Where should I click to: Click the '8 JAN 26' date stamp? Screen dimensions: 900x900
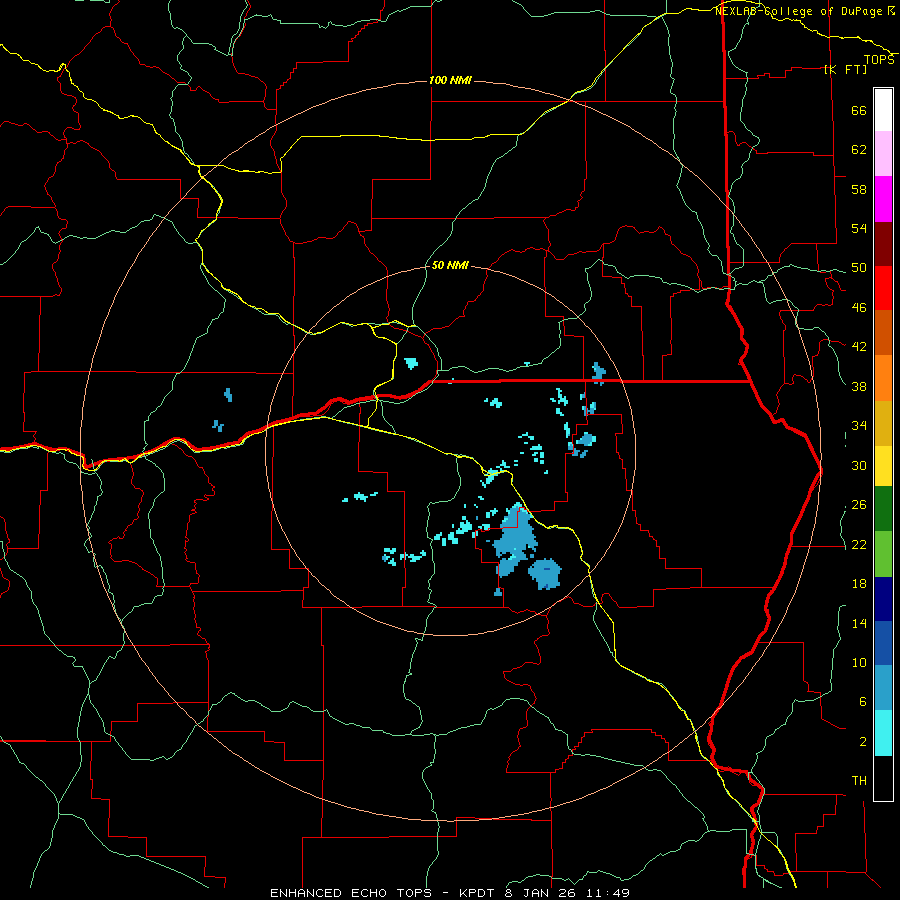click(x=542, y=893)
